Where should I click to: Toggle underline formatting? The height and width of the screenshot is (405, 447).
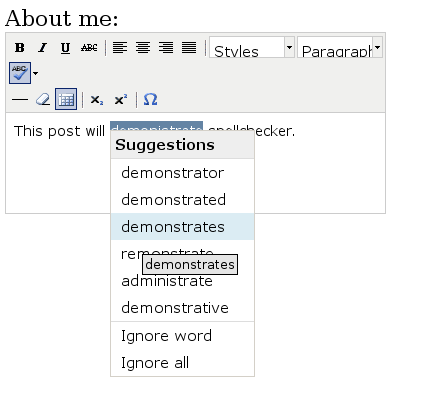[66, 48]
